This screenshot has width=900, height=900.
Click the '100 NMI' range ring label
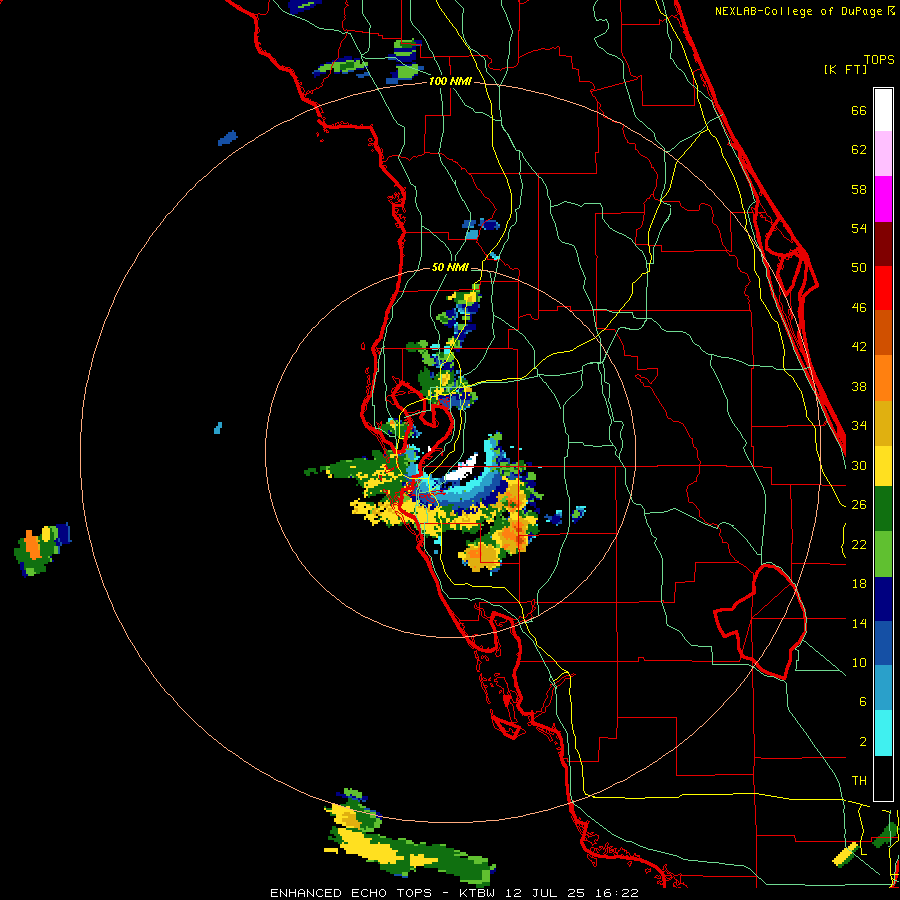pos(450,82)
